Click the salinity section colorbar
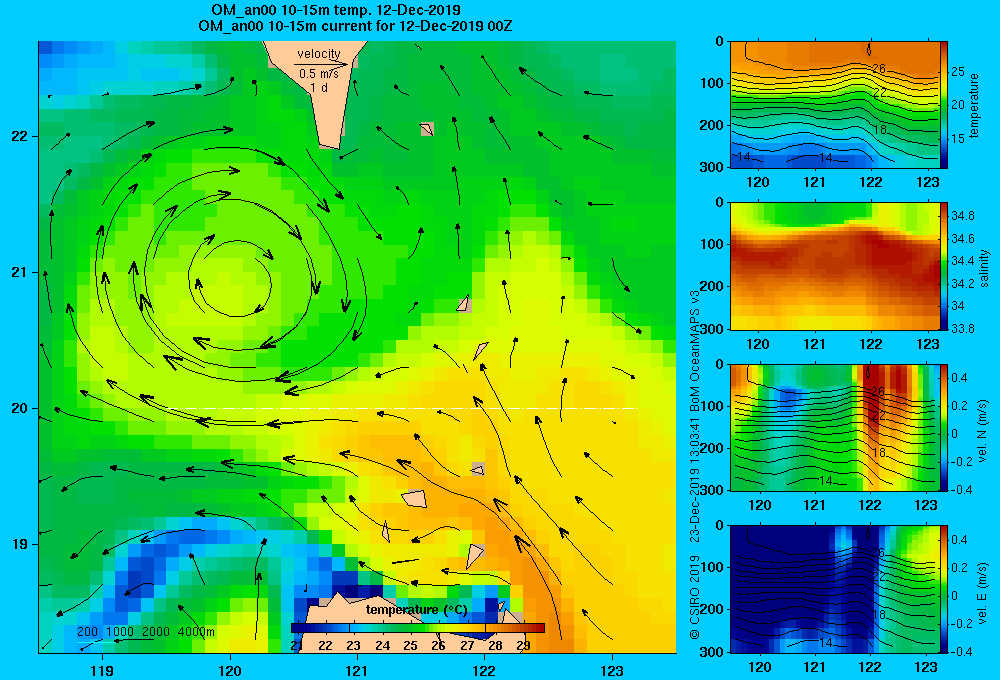The height and width of the screenshot is (680, 1000). click(944, 266)
